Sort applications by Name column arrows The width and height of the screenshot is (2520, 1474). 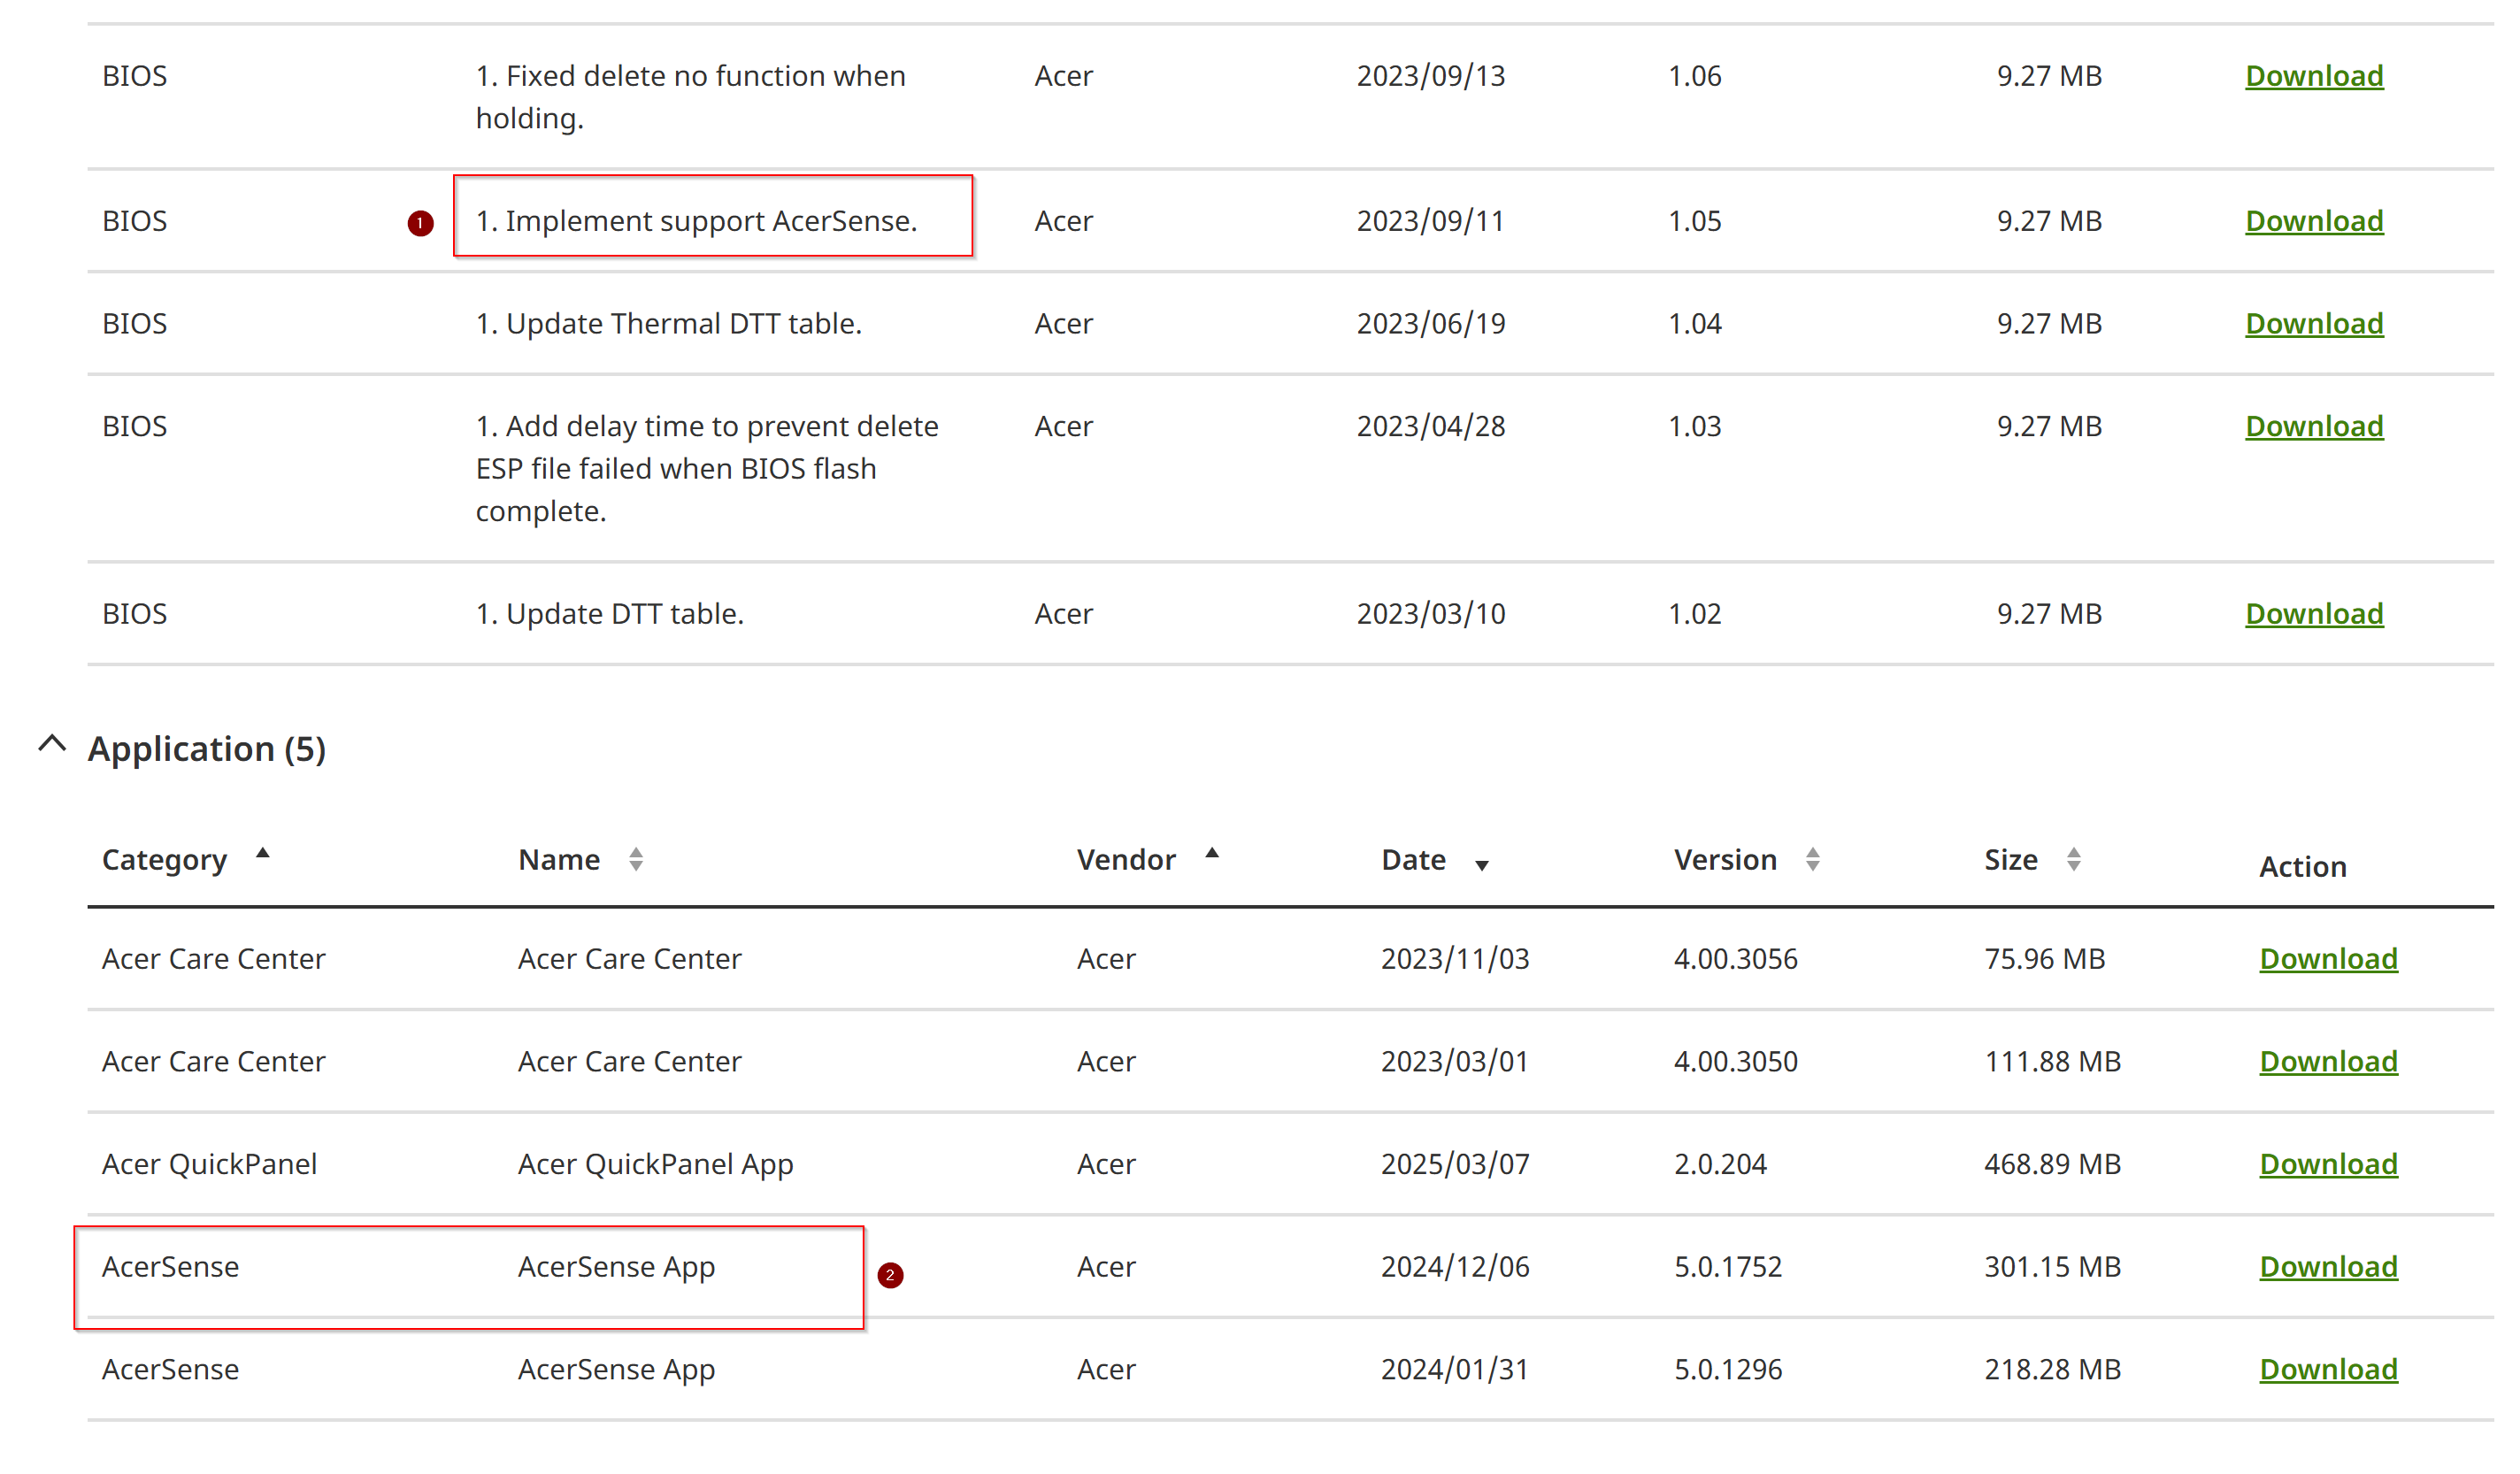636,859
